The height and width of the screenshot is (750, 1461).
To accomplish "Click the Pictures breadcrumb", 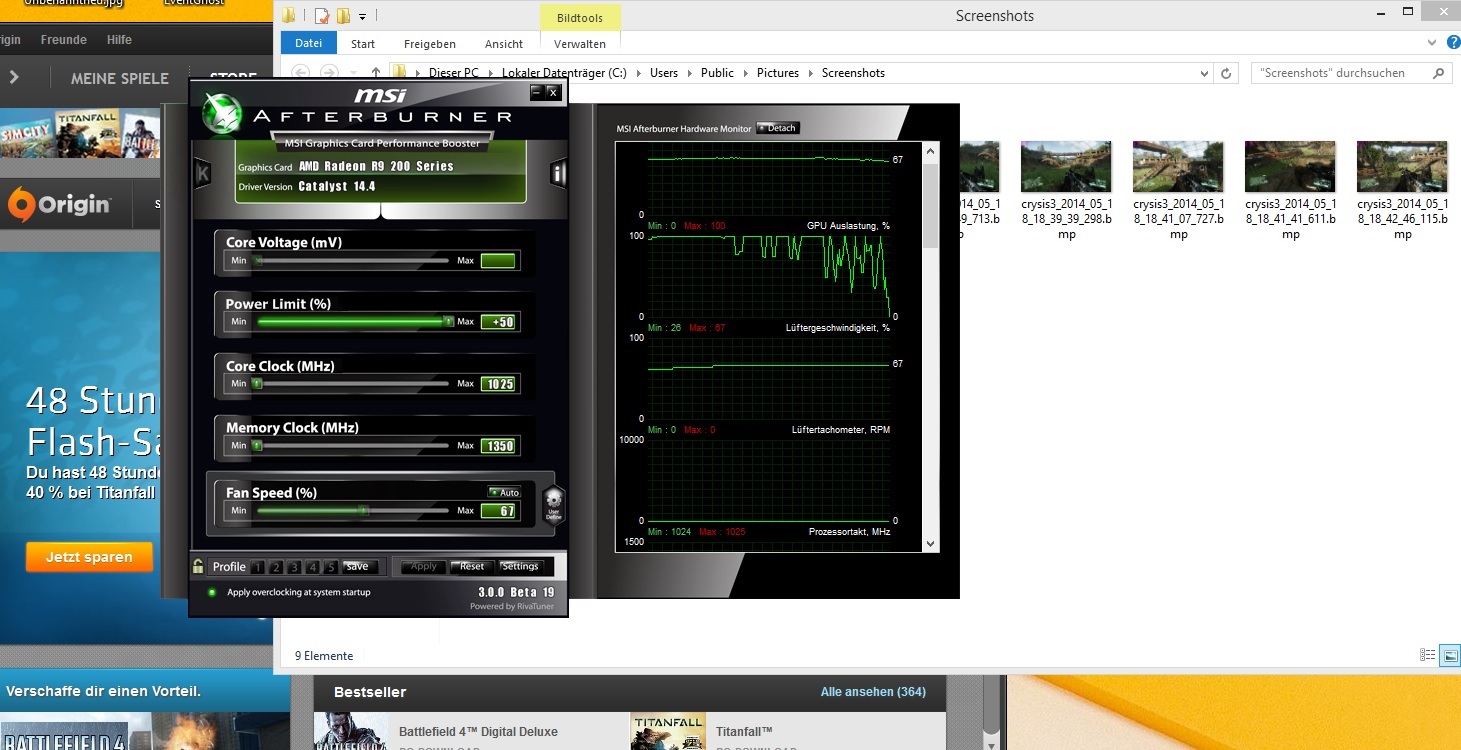I will coord(778,73).
